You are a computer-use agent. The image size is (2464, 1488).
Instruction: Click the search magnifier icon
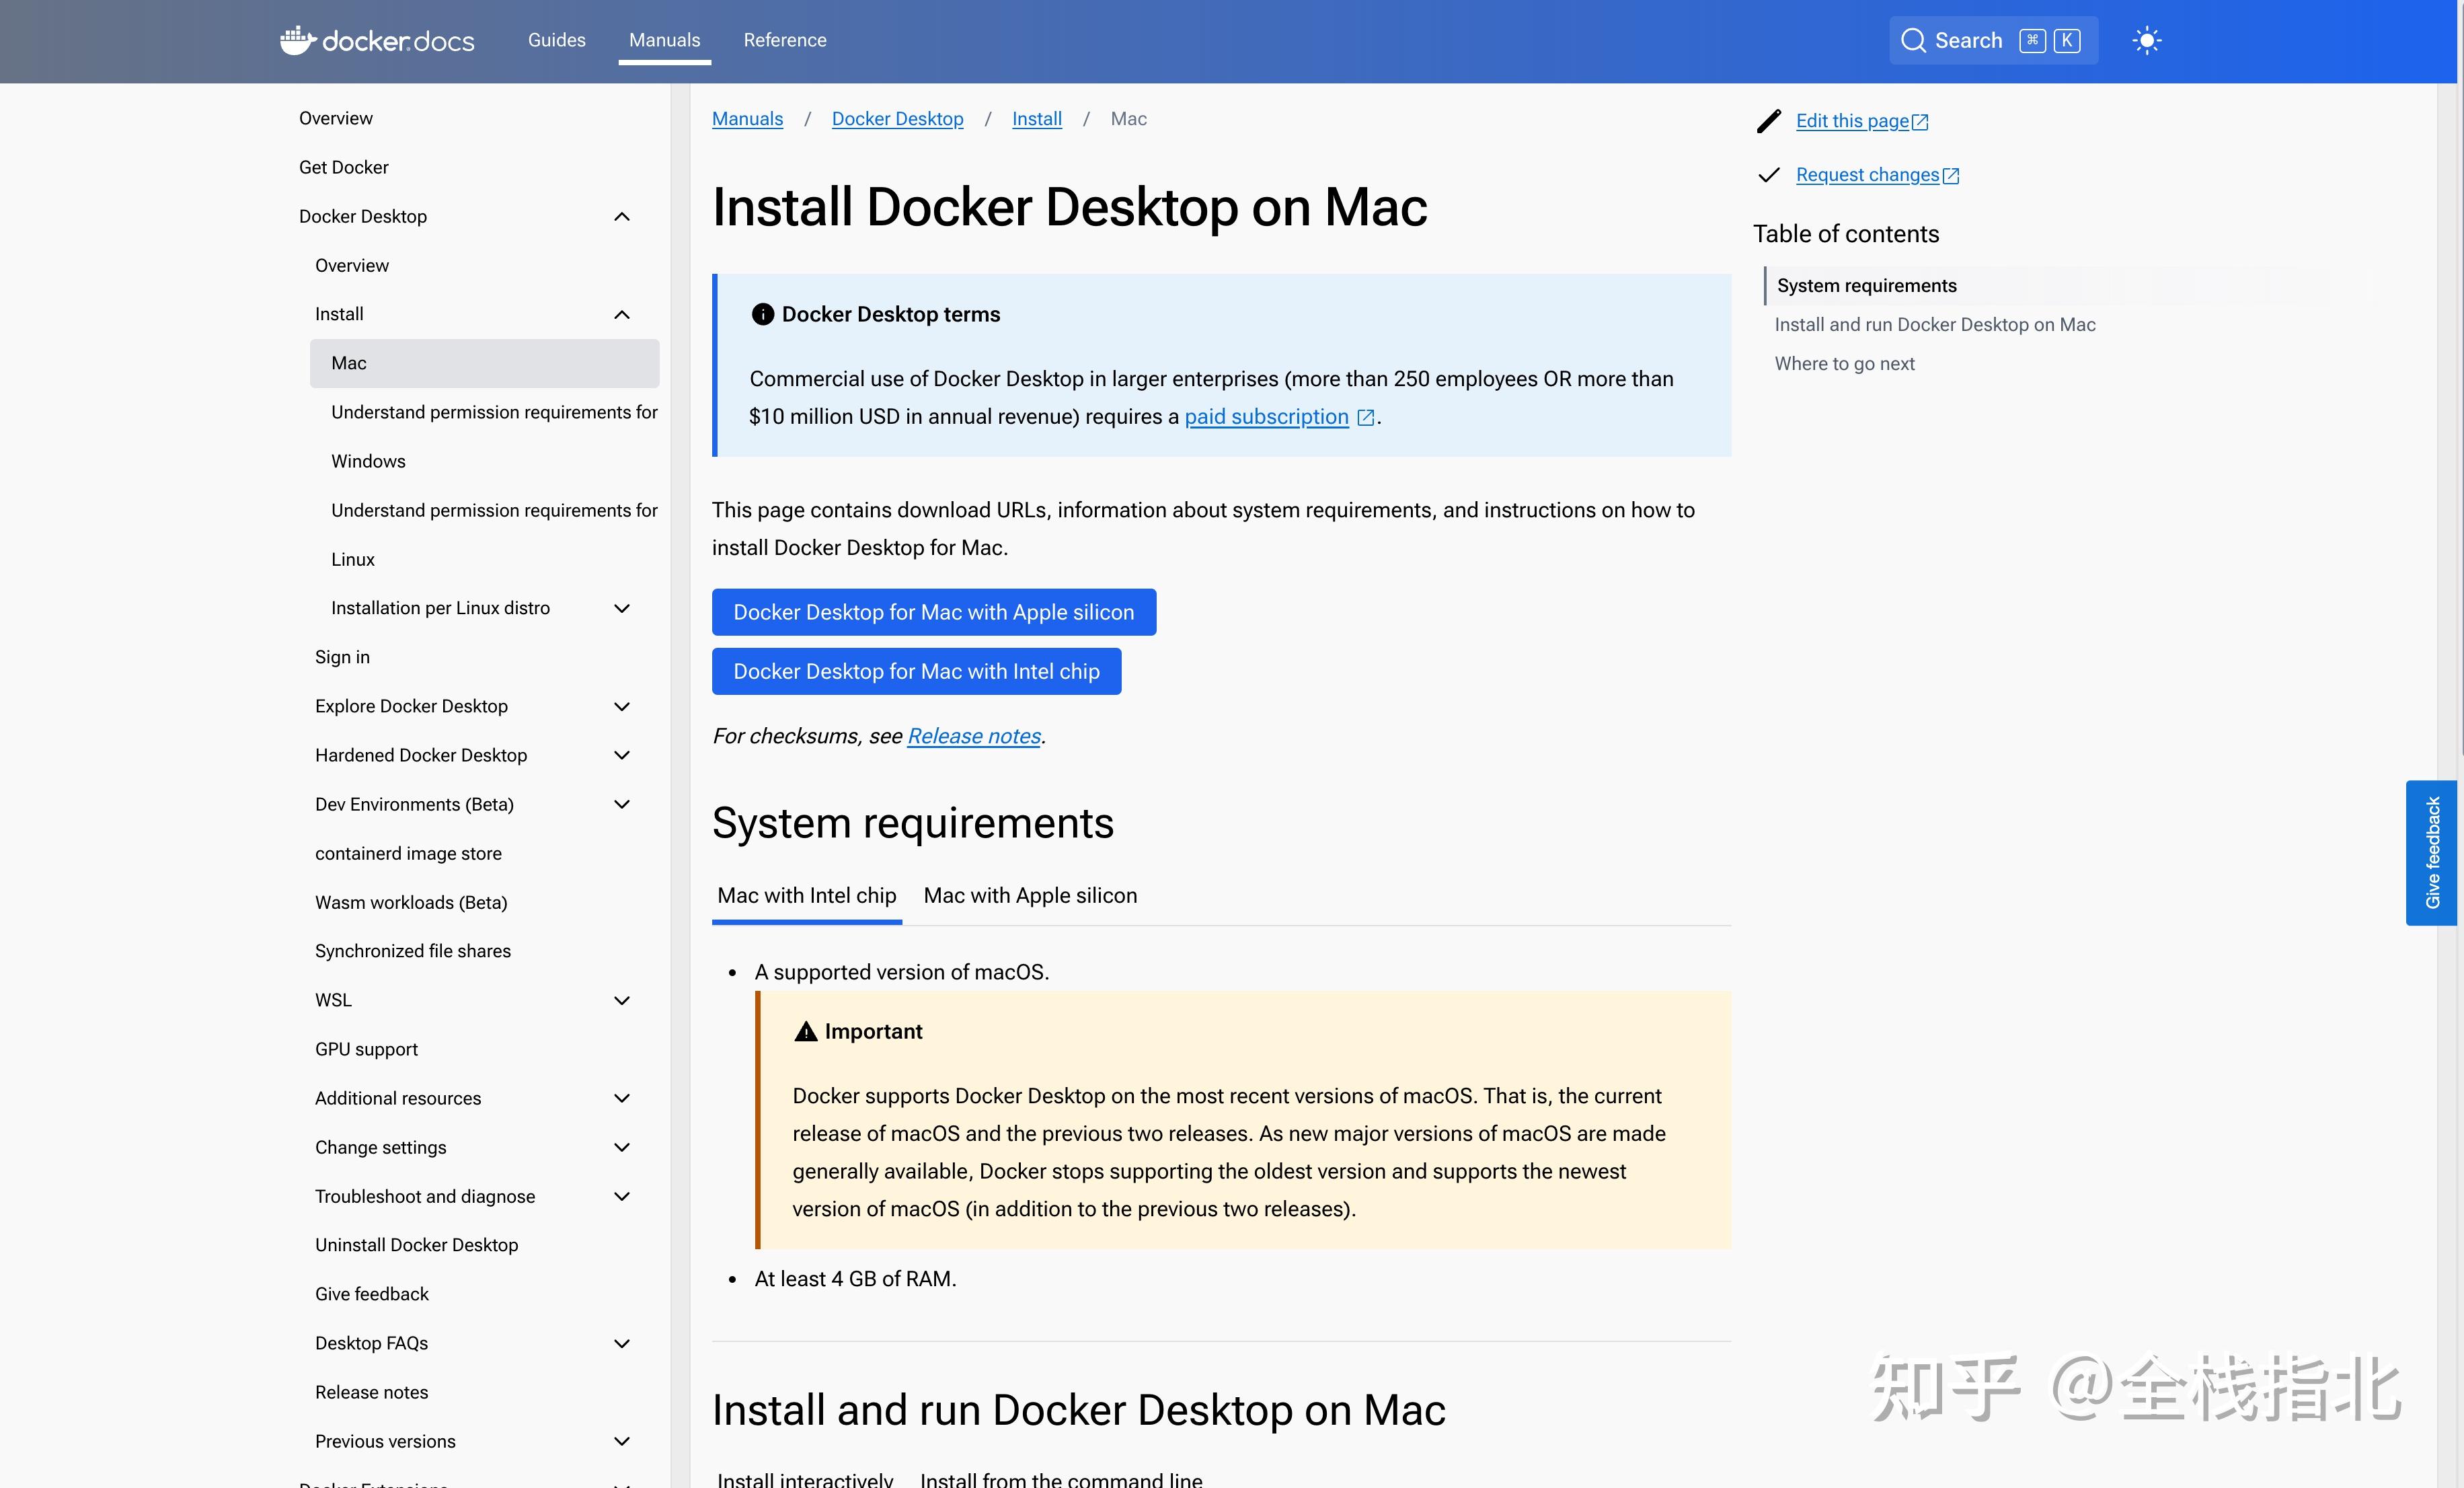click(1912, 40)
